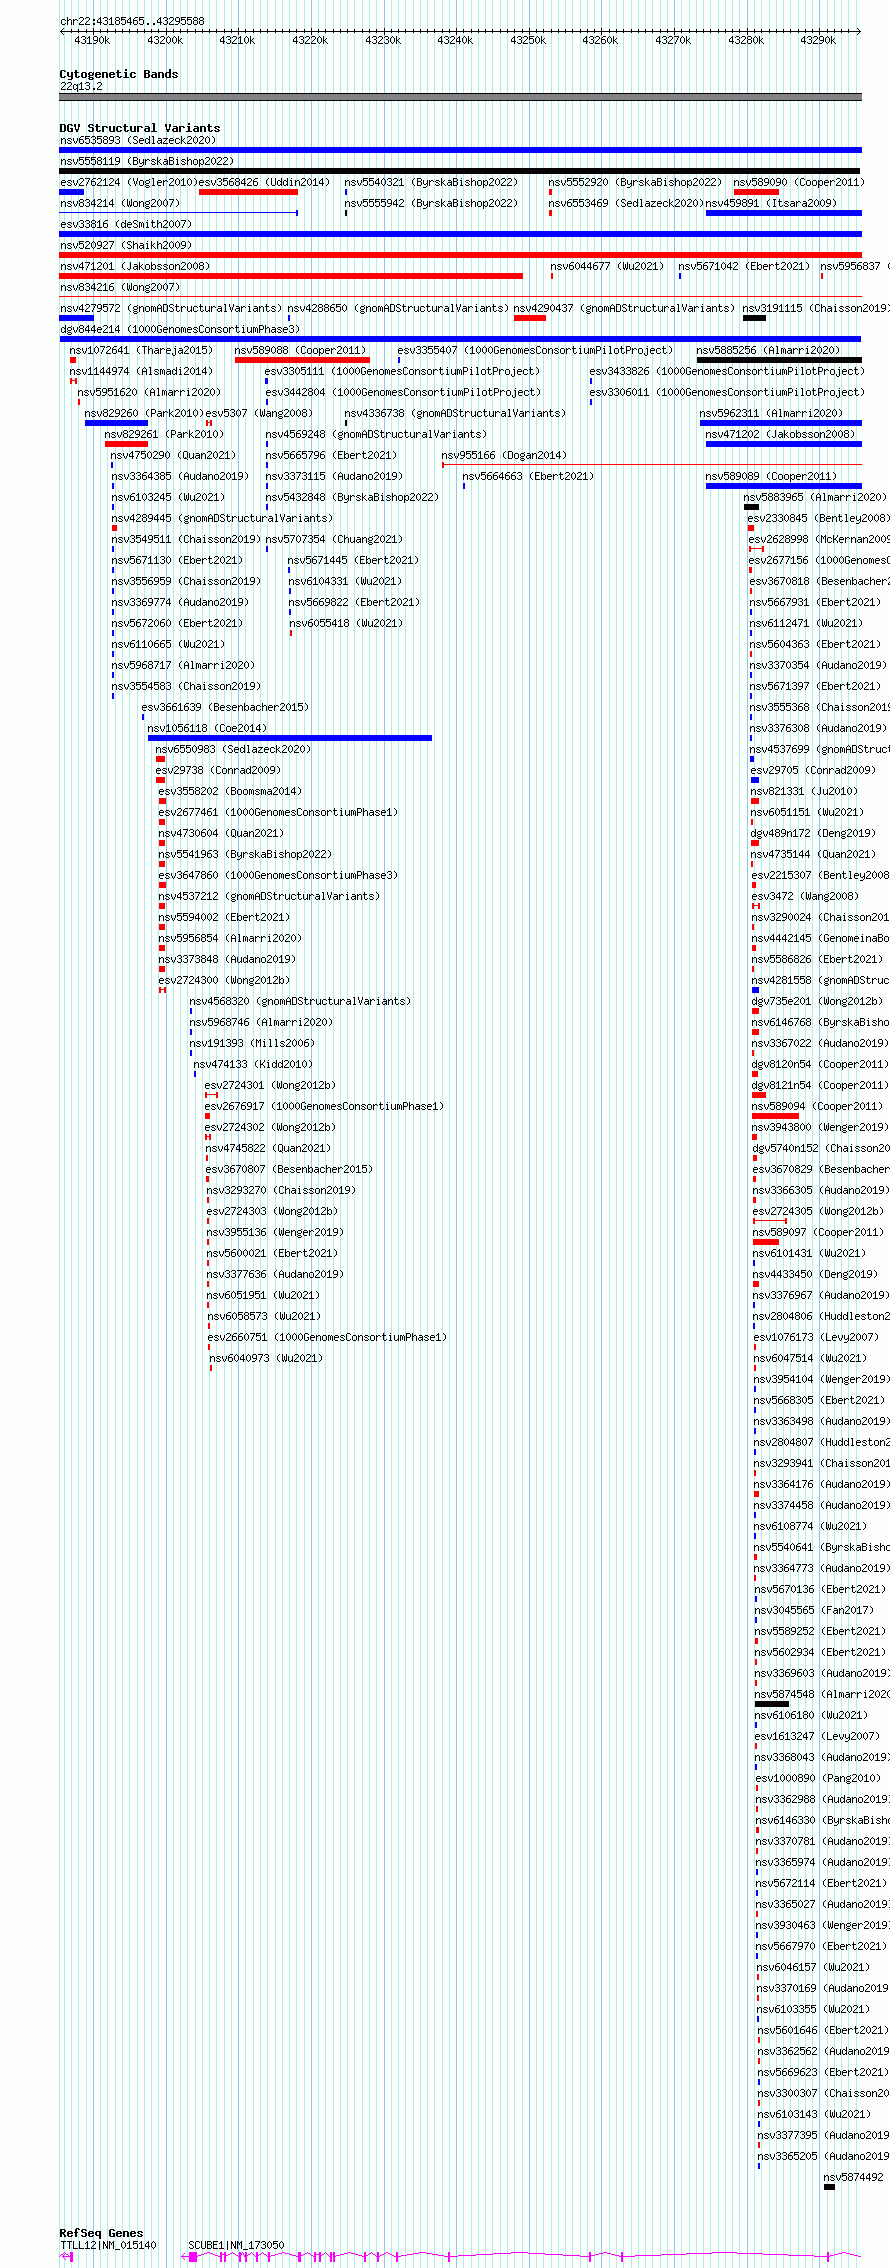Click the chr22:43185465..43295588 coordinate label
890x2268 pixels.
coord(132,21)
